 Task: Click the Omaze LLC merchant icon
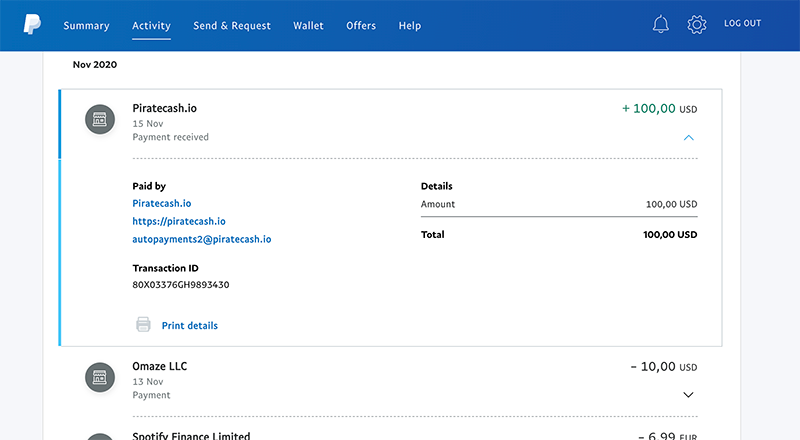pos(100,377)
